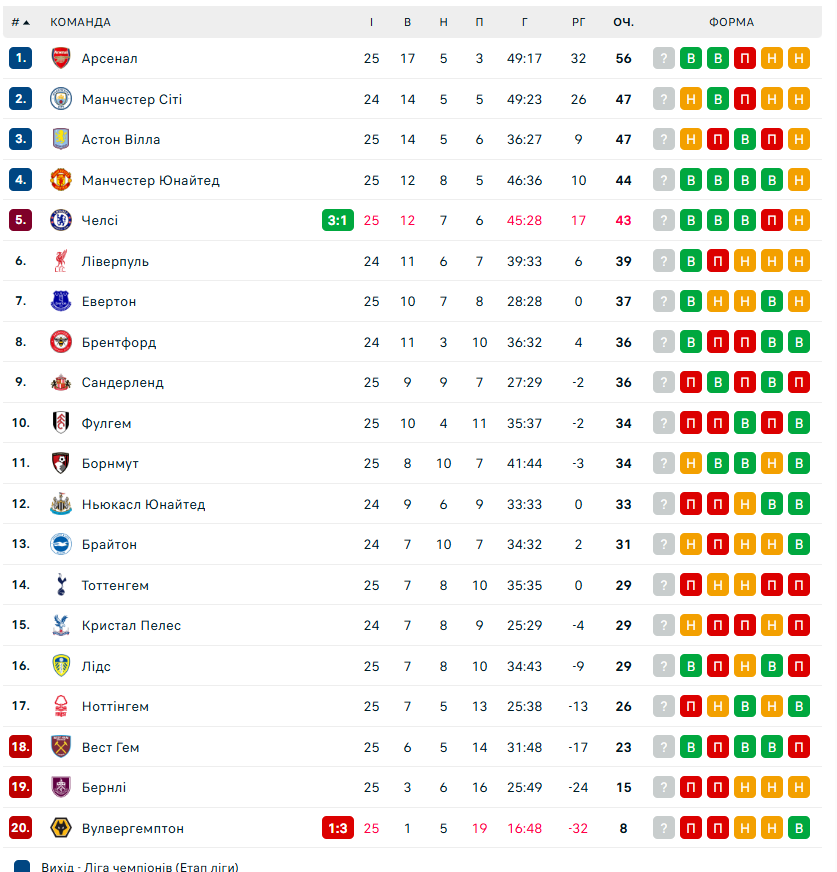Click Arsenal's grey upcoming match question mark
837x872 pixels.
pos(664,58)
